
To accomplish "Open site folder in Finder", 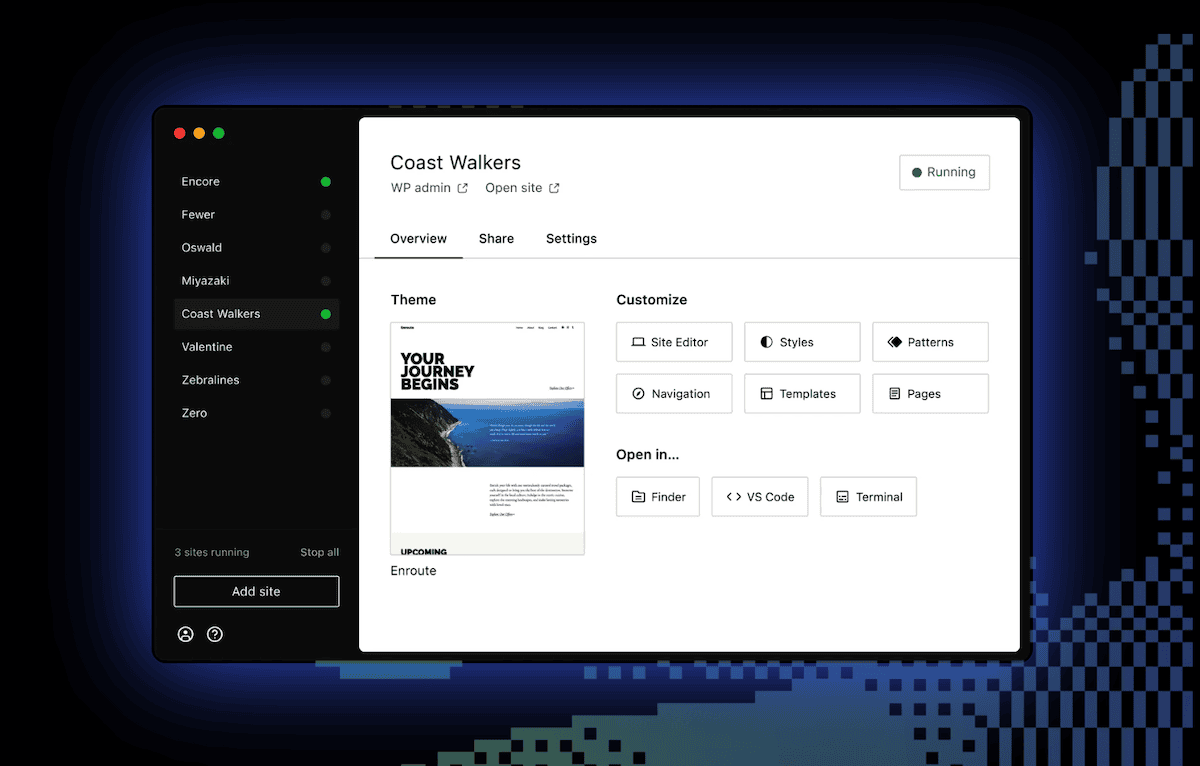I will pyautogui.click(x=658, y=497).
